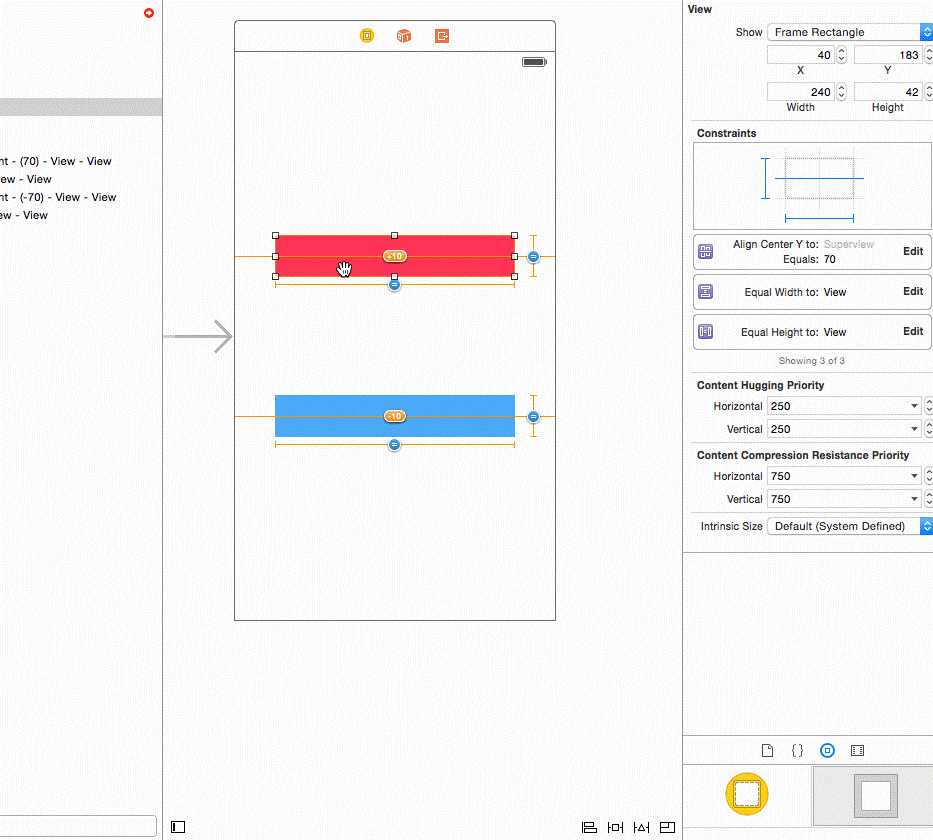The height and width of the screenshot is (840, 933).
Task: Click the X position field
Action: (x=801, y=55)
